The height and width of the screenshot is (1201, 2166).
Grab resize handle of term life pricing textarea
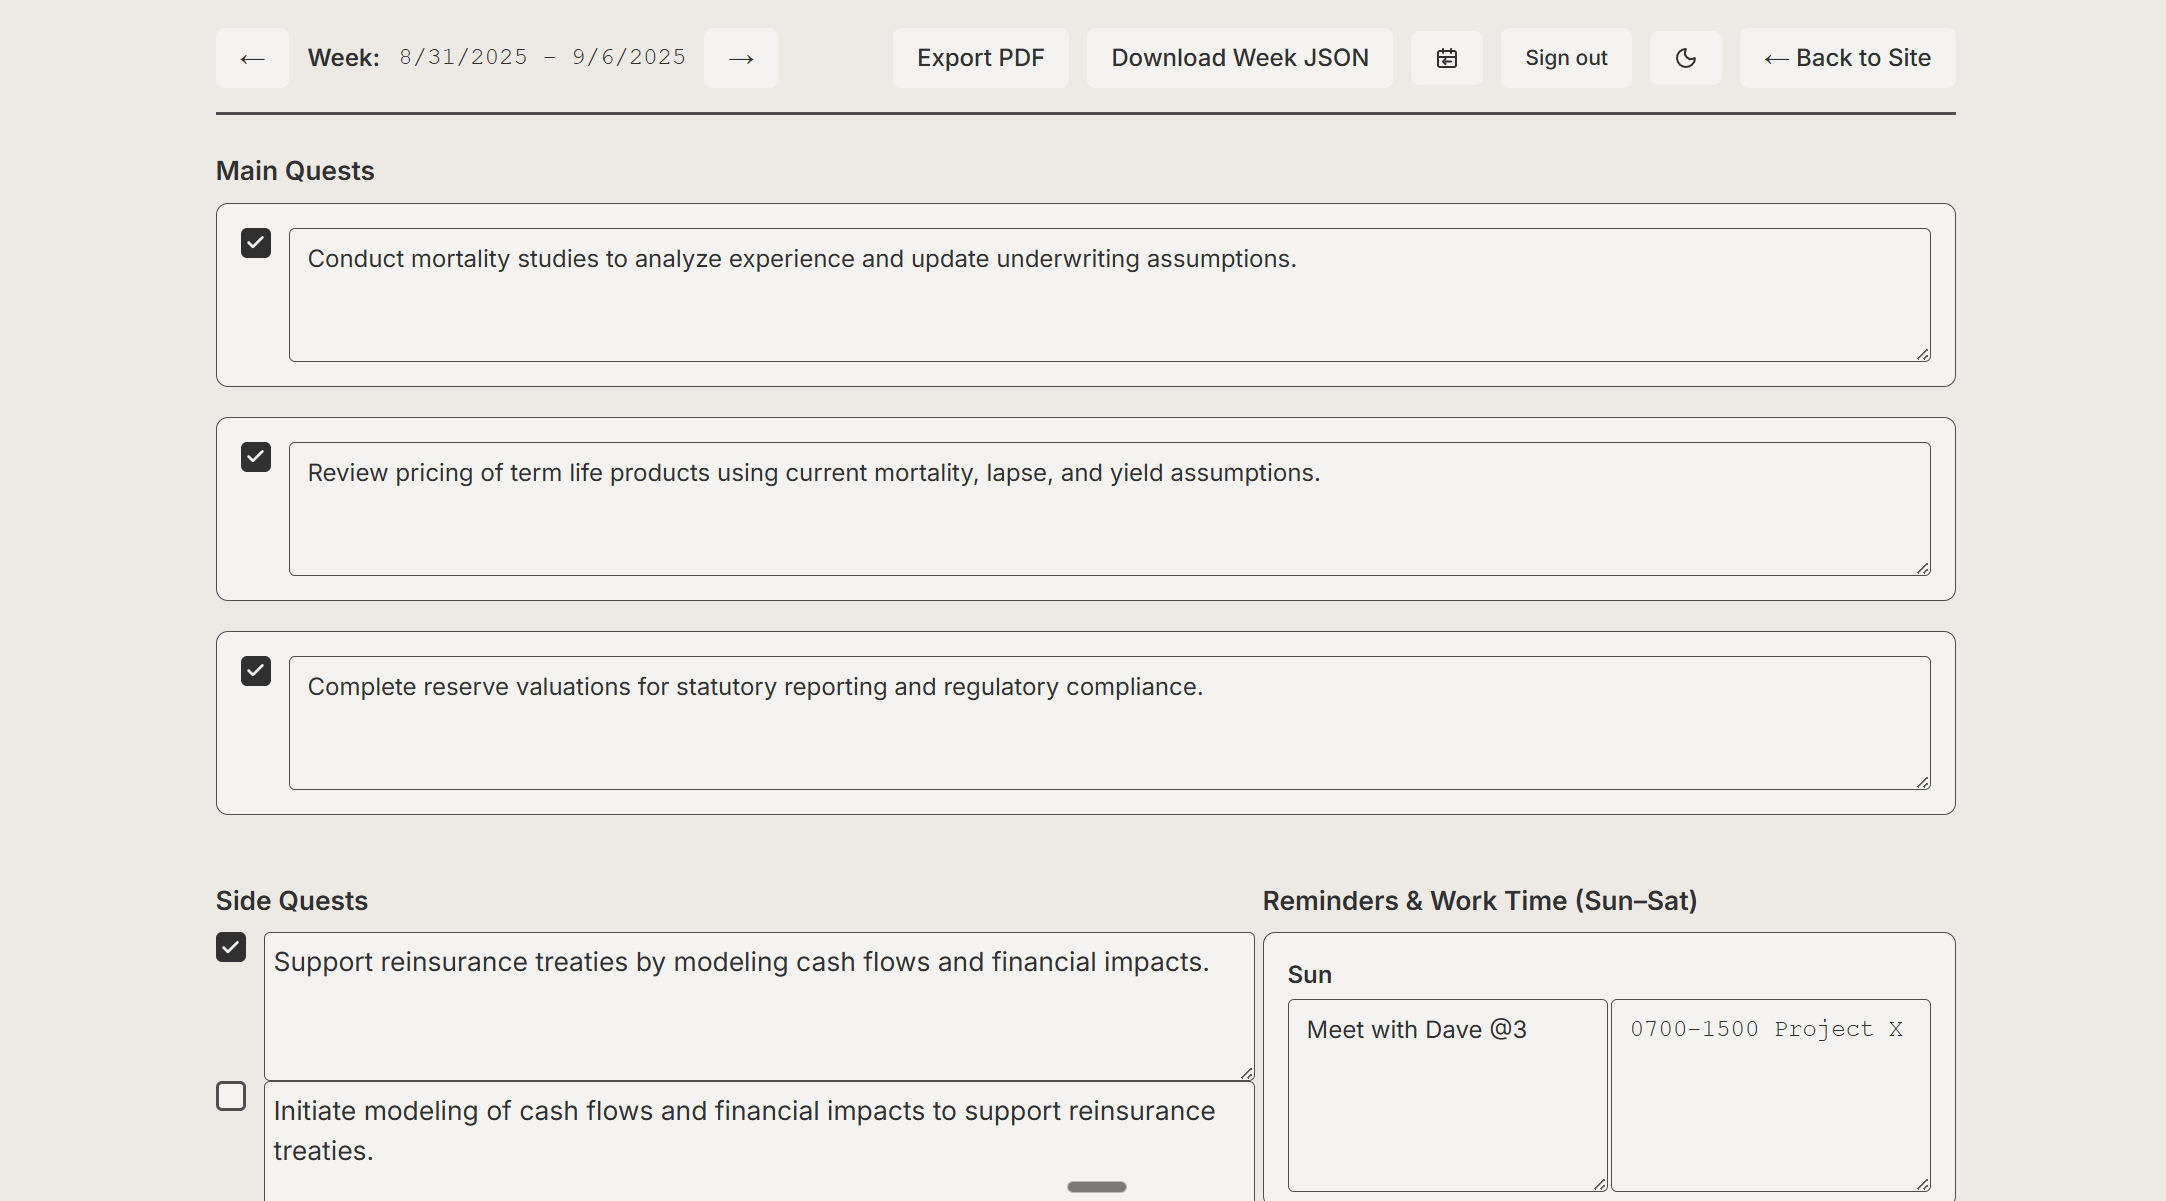pos(1923,568)
